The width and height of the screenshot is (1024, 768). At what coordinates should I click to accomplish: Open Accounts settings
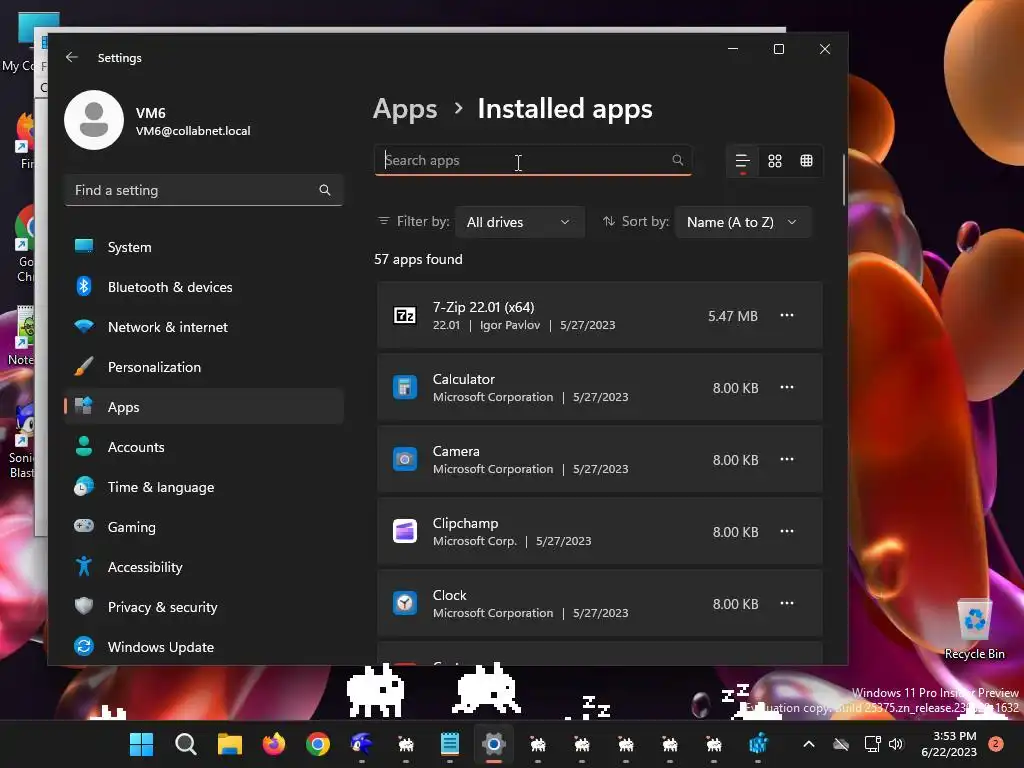204,447
